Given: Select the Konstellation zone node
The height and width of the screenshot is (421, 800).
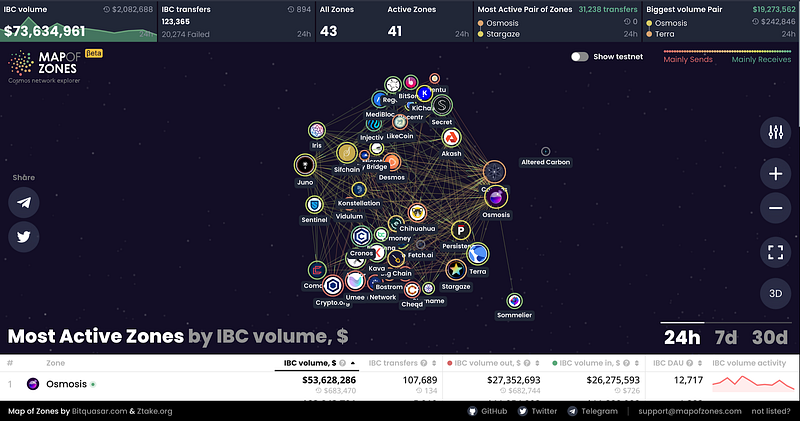Looking at the screenshot, I should [x=359, y=190].
